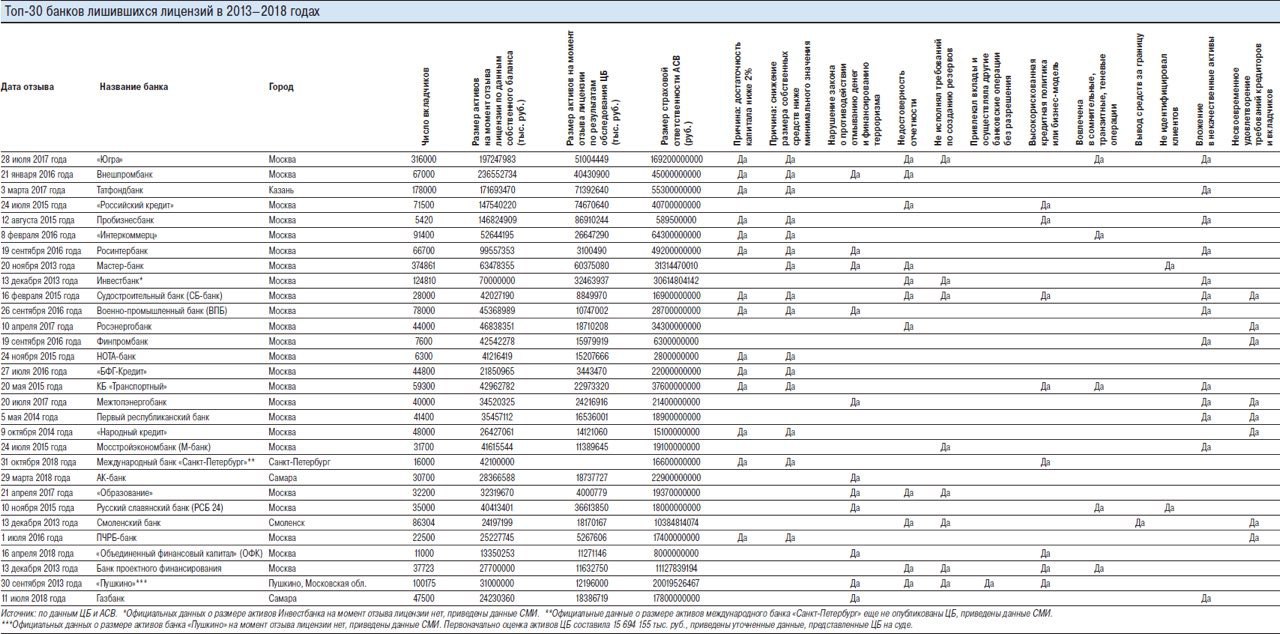Select the bank name ПЧРБ-банк
This screenshot has height=634, width=1280.
(x=117, y=538)
